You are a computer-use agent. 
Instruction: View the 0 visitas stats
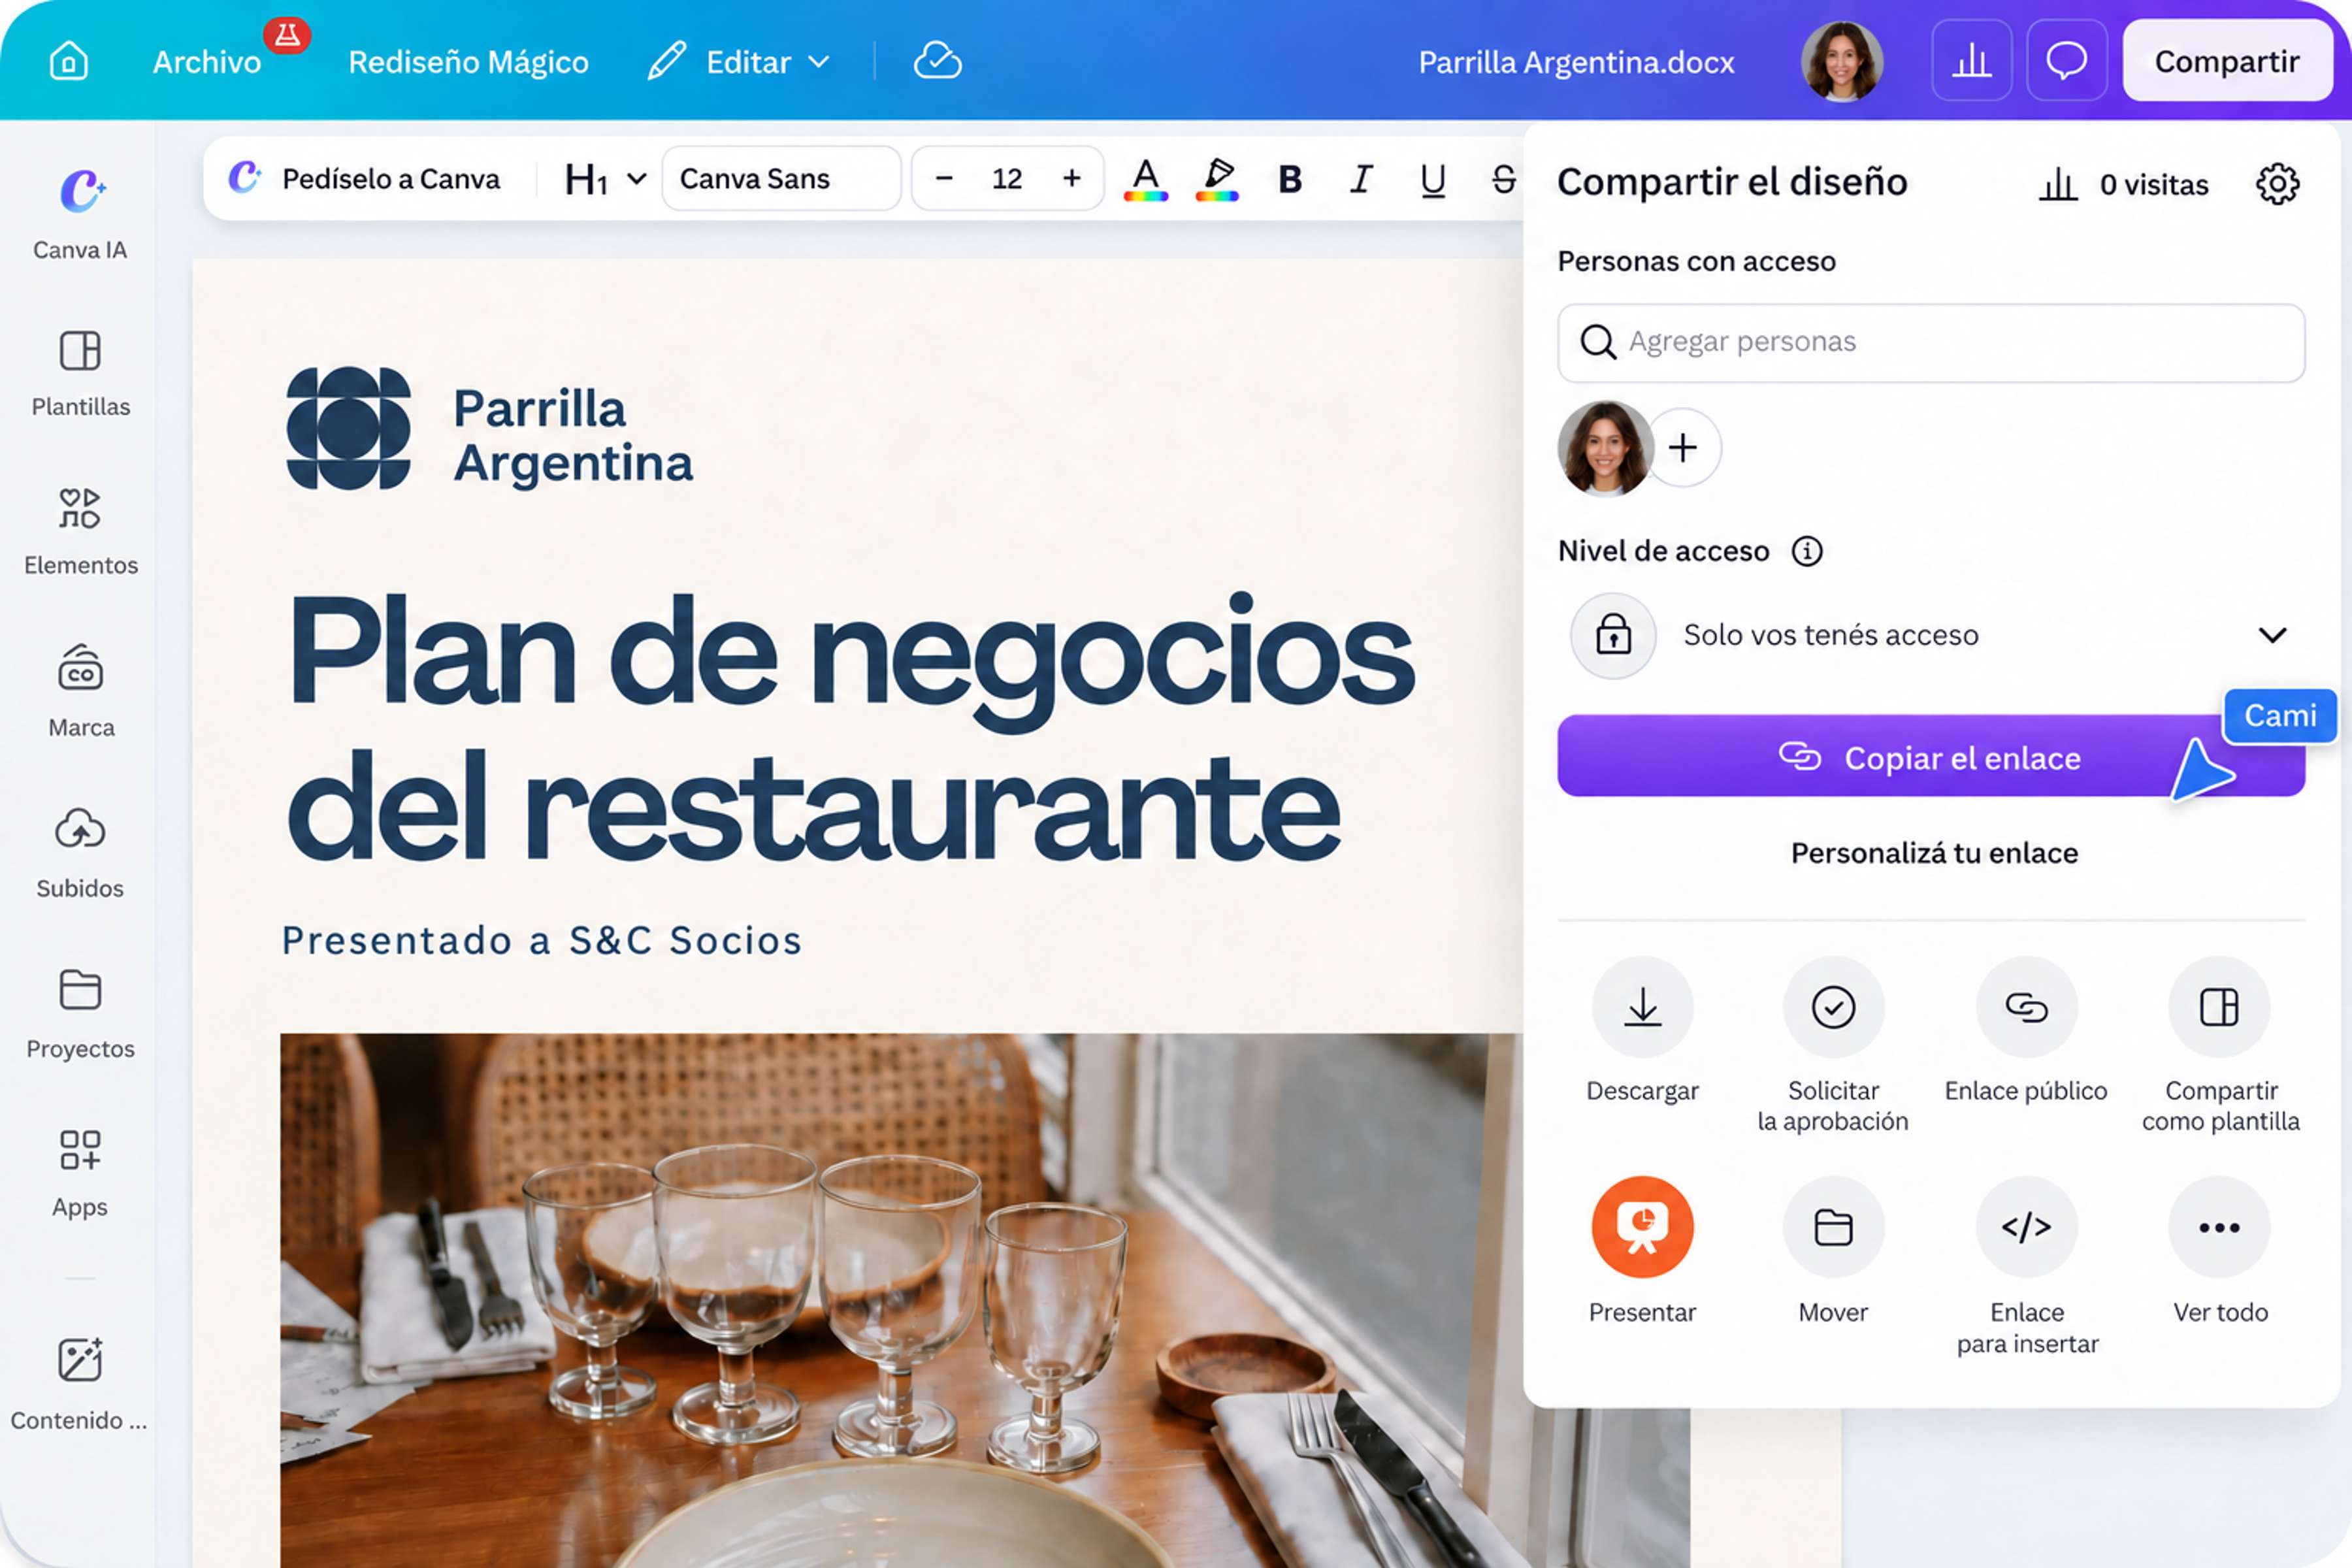[x=2124, y=184]
